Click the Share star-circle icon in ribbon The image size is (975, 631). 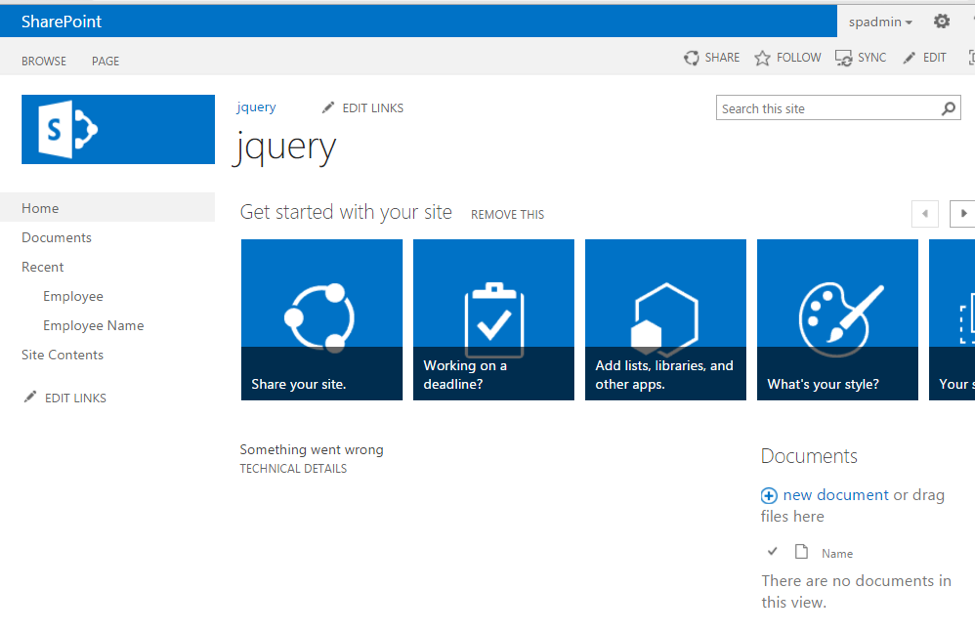(691, 58)
